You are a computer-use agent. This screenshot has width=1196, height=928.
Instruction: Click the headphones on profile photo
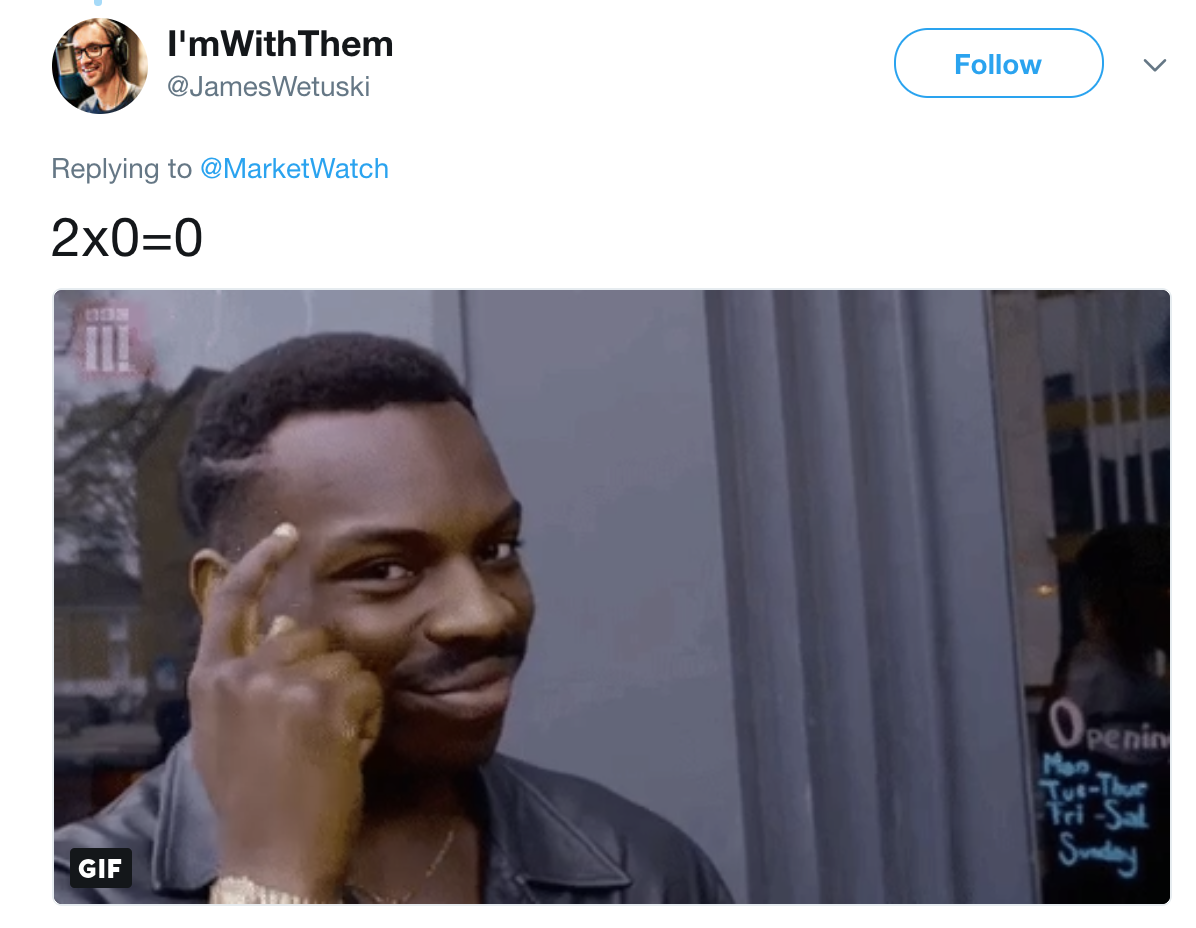[120, 46]
